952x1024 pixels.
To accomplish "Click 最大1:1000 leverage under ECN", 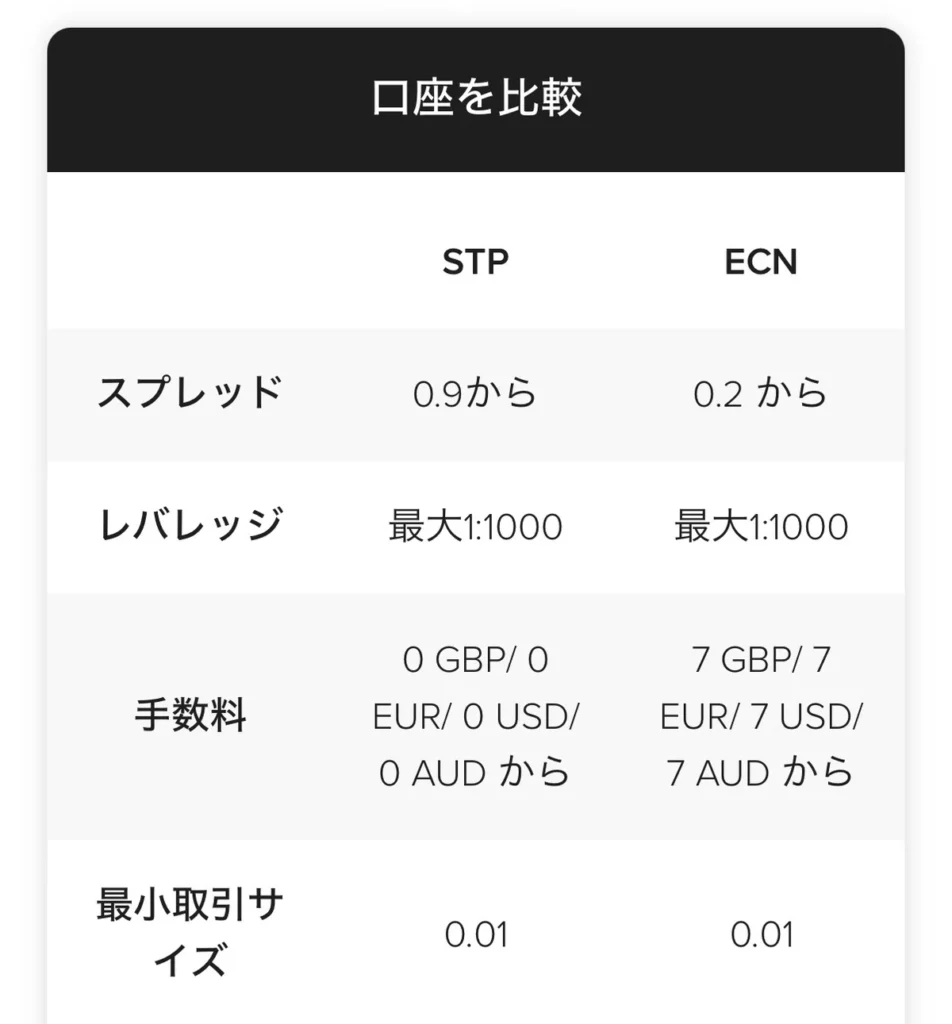I will (761, 526).
